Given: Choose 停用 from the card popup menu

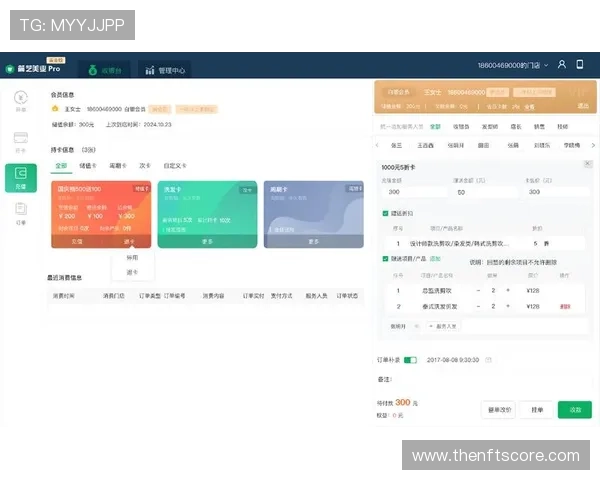Looking at the screenshot, I should point(132,258).
